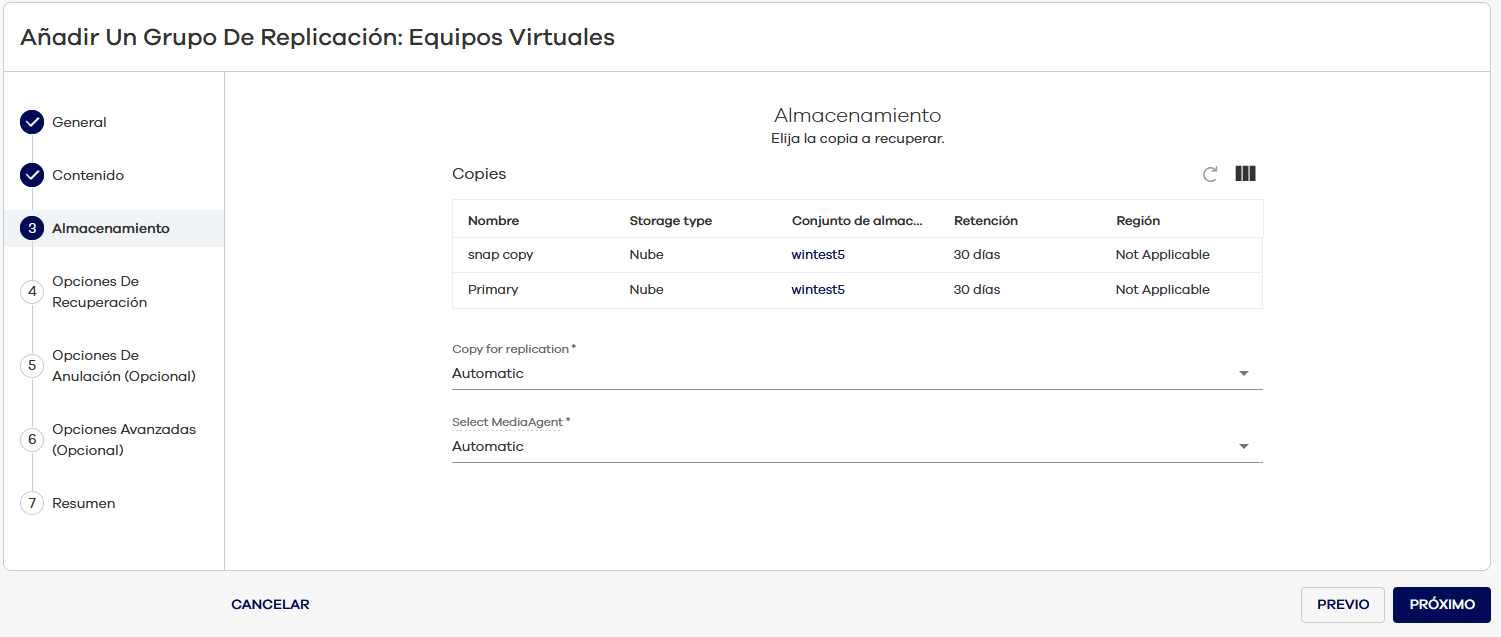Expand the Select MediaAgent dropdown
The width and height of the screenshot is (1501, 637).
pyautogui.click(x=1243, y=447)
